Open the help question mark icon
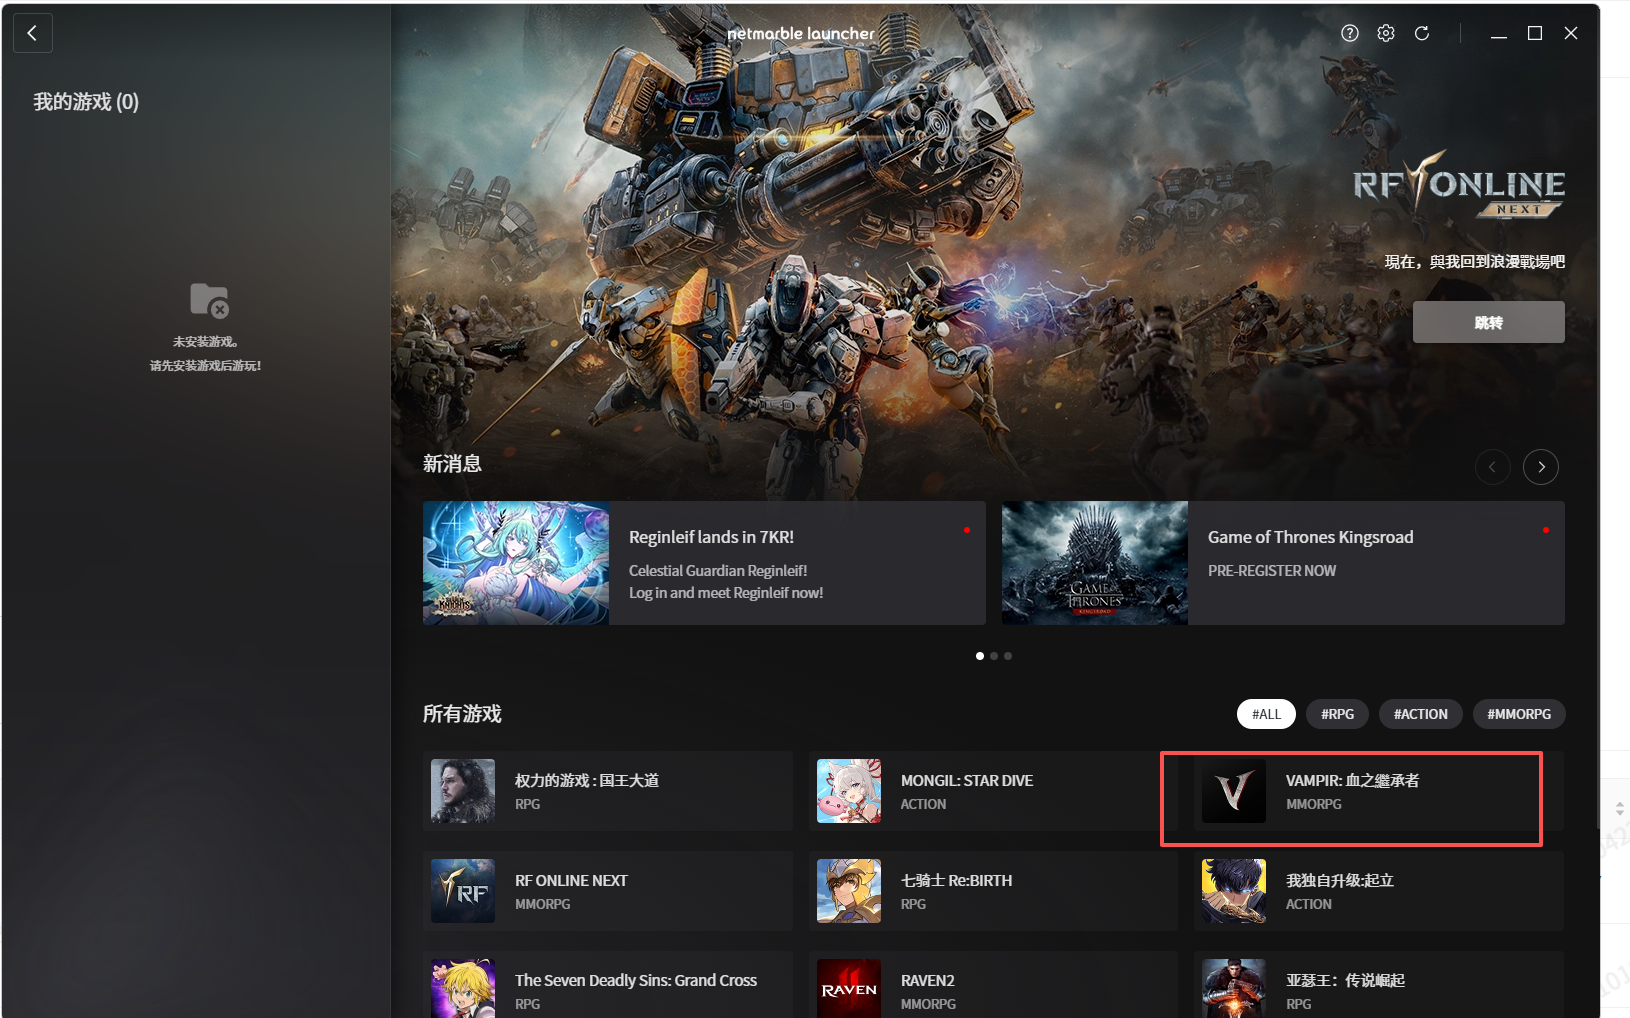The image size is (1630, 1018). pyautogui.click(x=1350, y=33)
